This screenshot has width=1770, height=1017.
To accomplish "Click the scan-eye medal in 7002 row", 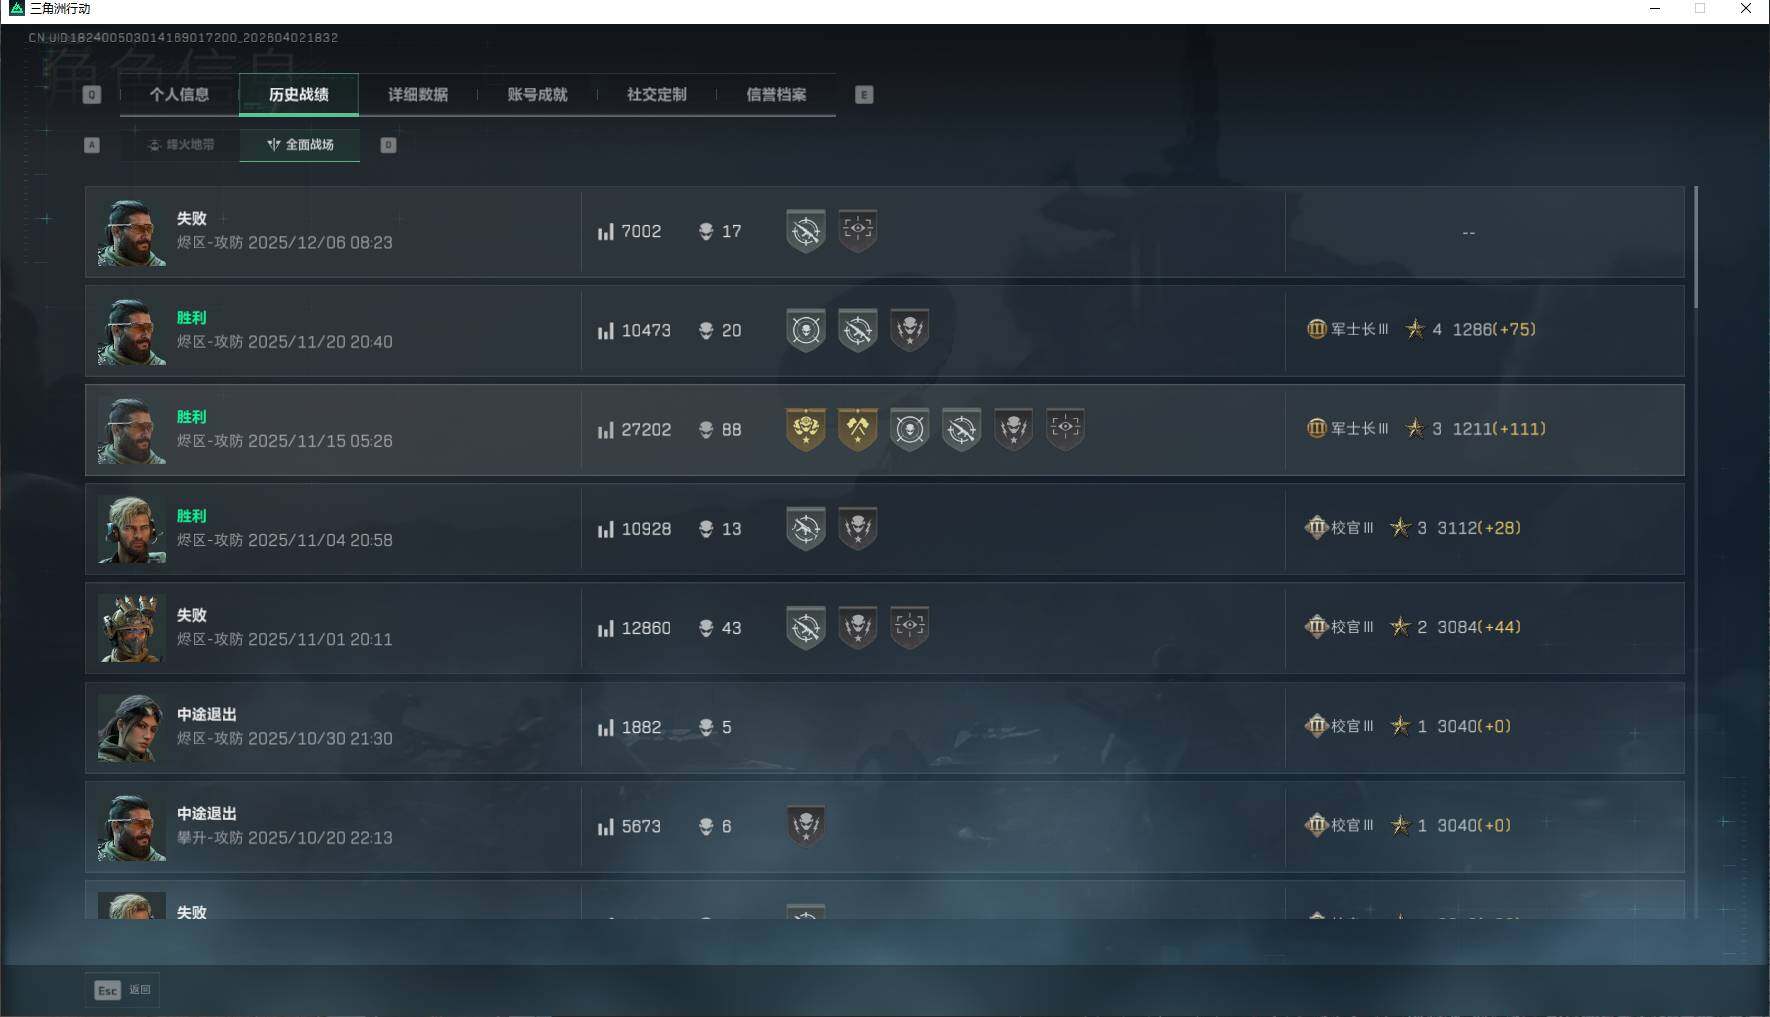I will tap(858, 231).
